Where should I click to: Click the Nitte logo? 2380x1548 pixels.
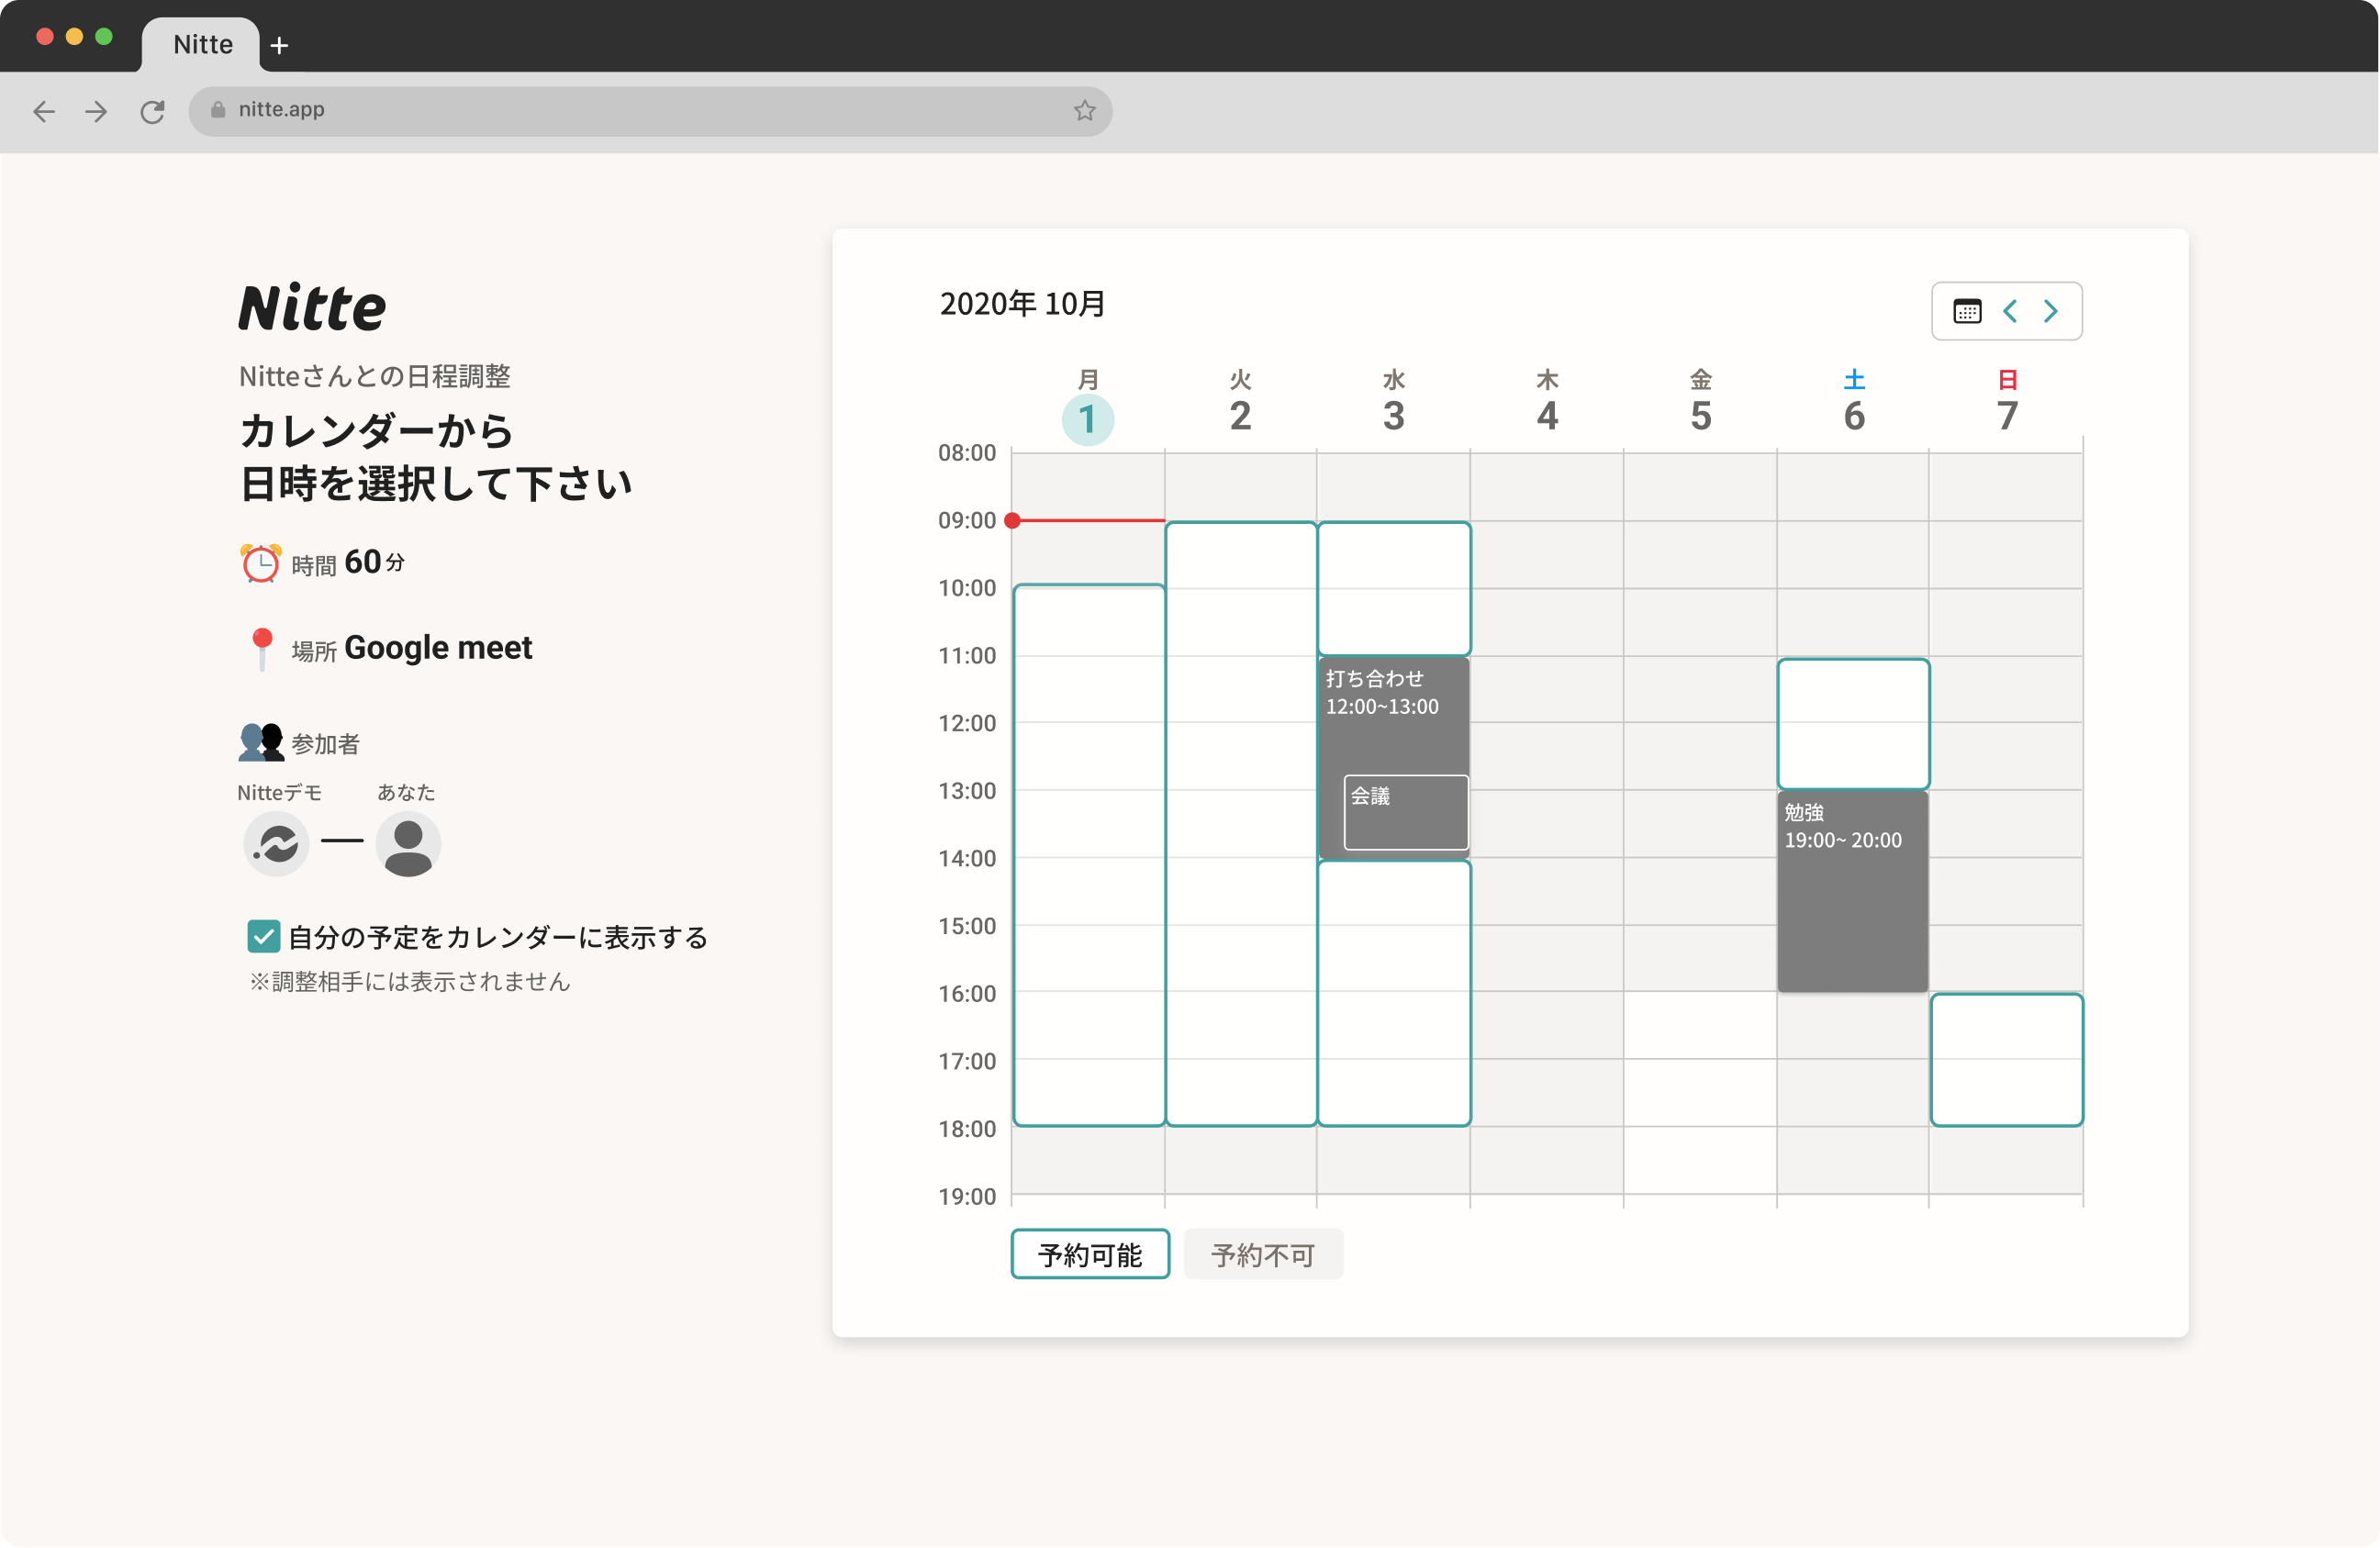311,307
